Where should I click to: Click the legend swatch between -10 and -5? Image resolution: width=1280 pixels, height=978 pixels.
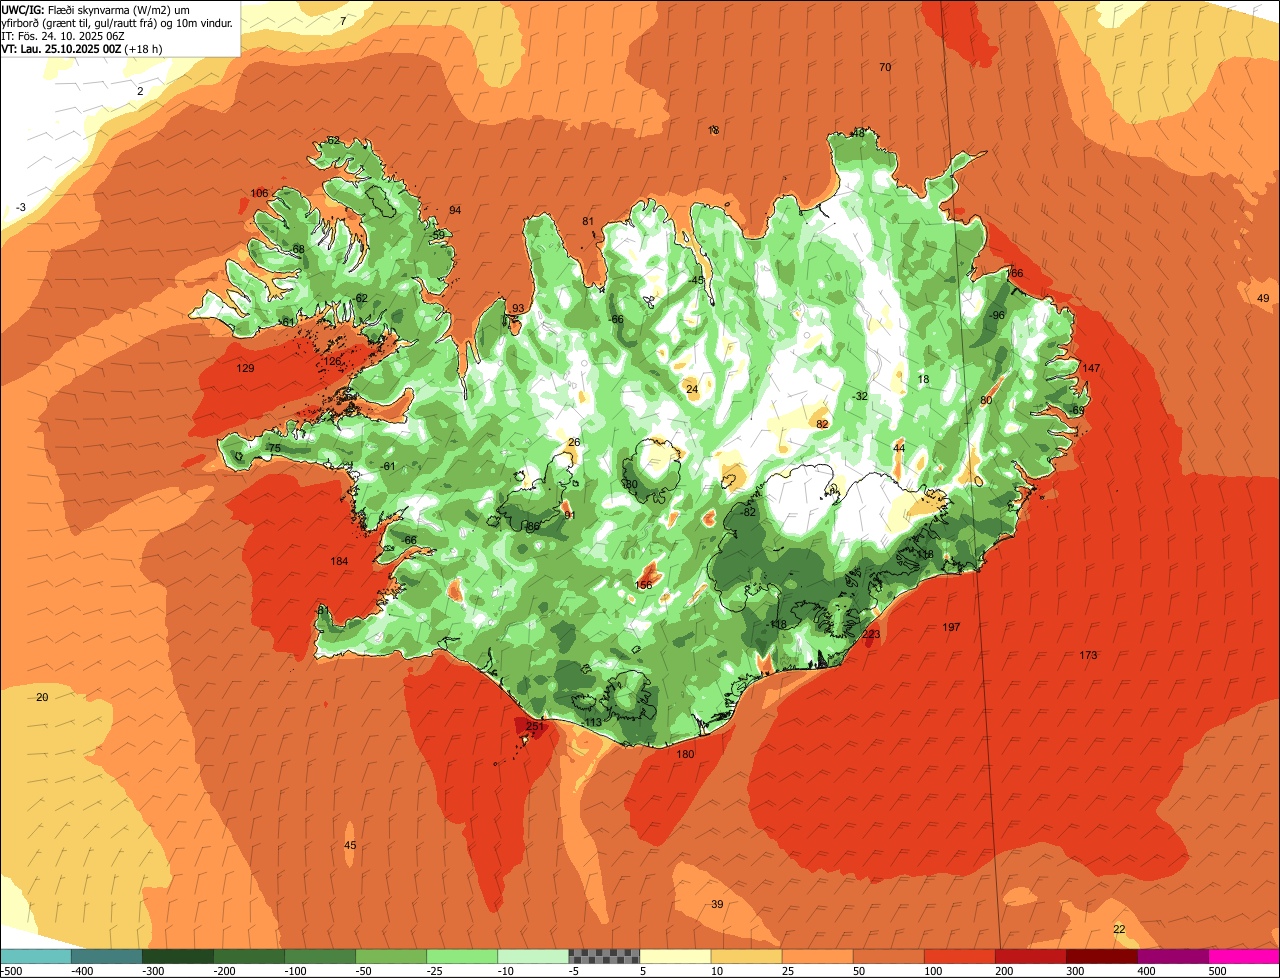tap(533, 956)
